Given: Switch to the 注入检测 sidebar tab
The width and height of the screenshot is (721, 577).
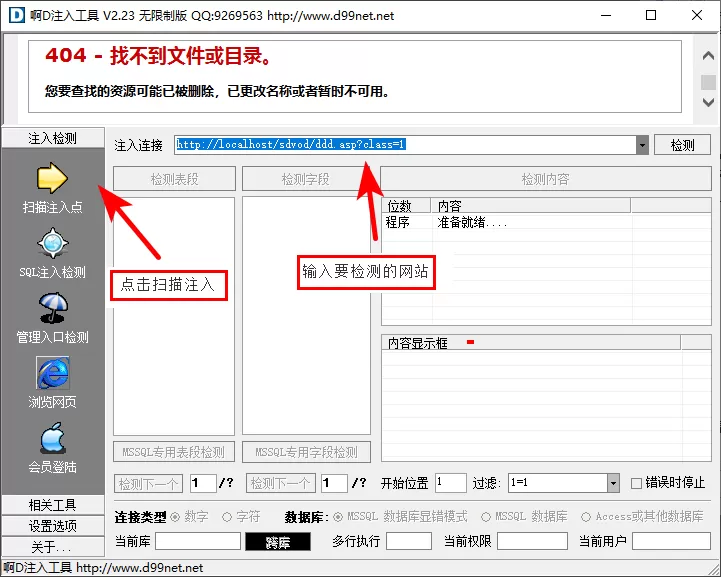Looking at the screenshot, I should (53, 138).
